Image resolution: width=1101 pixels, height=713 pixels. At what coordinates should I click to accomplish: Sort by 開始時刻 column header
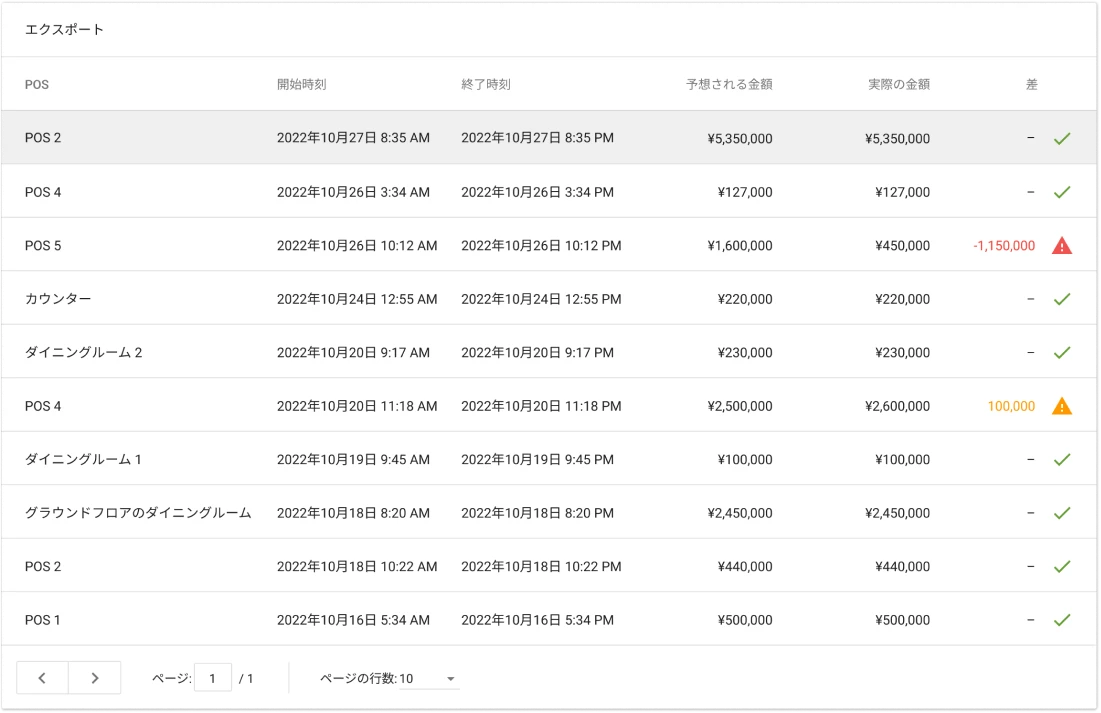coord(301,84)
